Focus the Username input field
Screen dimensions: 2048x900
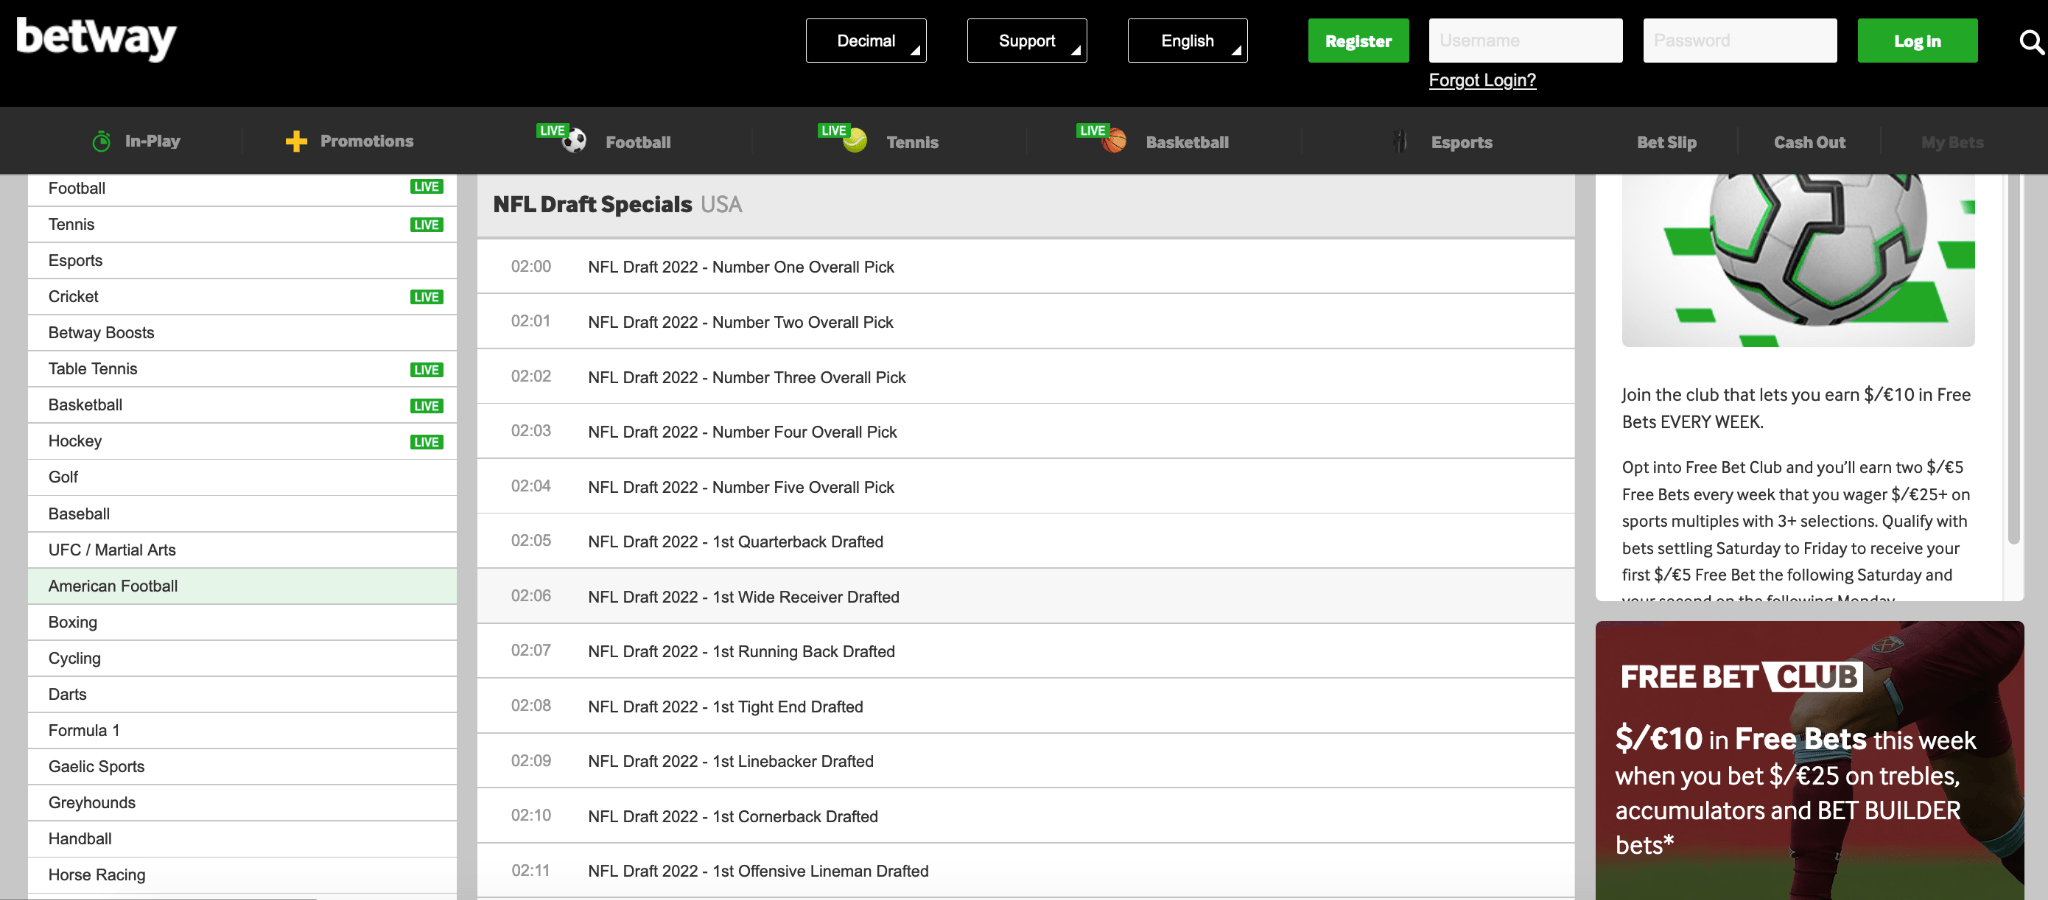click(1526, 41)
